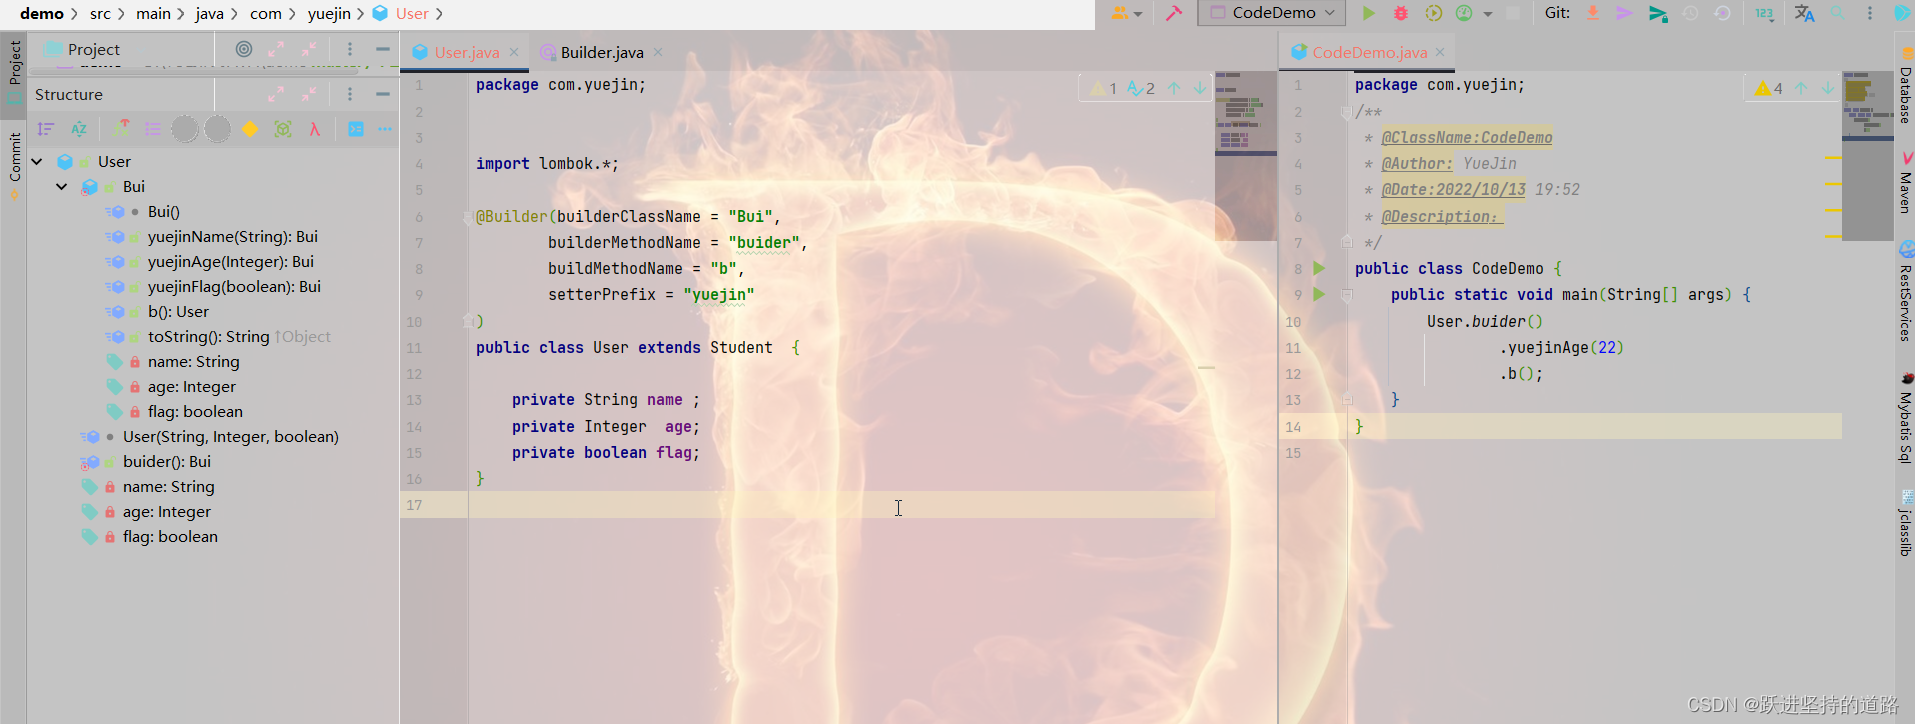The height and width of the screenshot is (724, 1915).
Task: Click the Git Rollback icon
Action: pos(1722,13)
